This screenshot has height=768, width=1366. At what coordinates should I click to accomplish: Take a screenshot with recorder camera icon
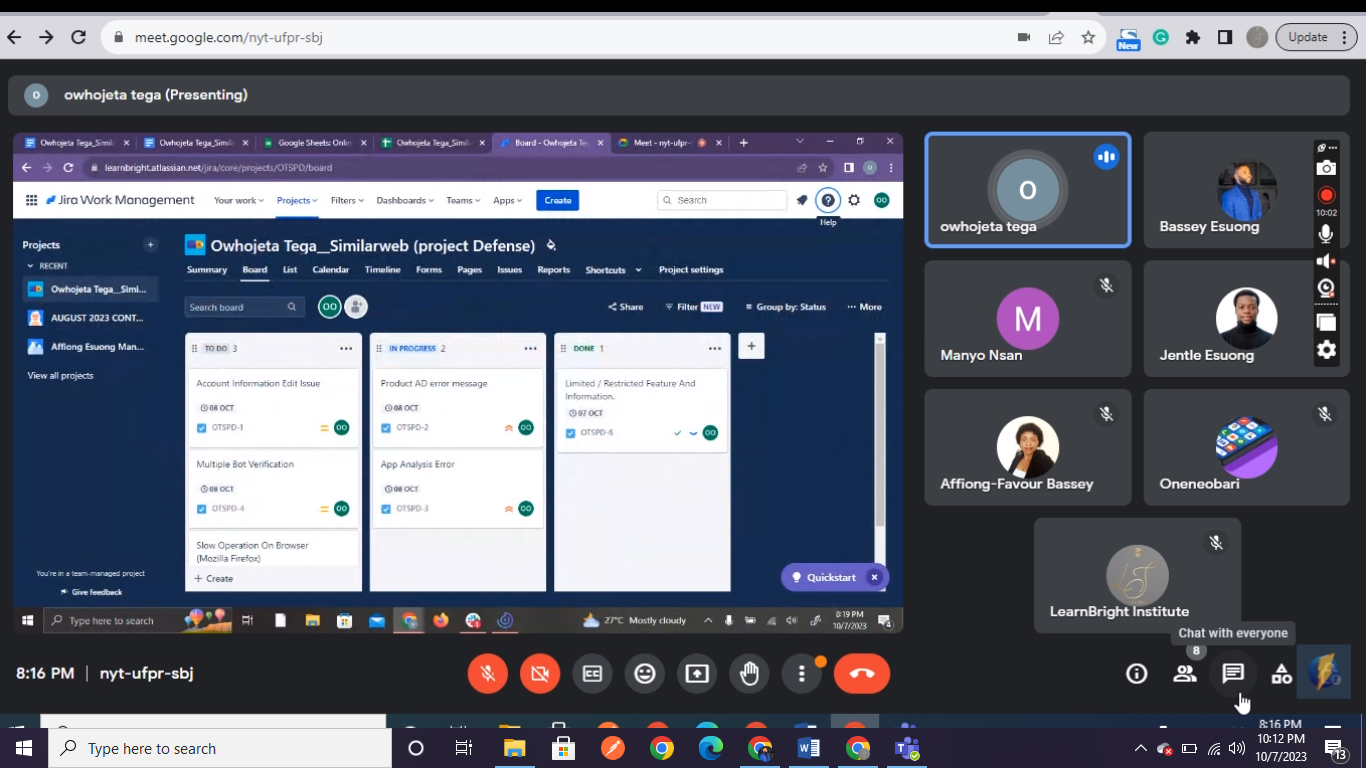click(1326, 168)
